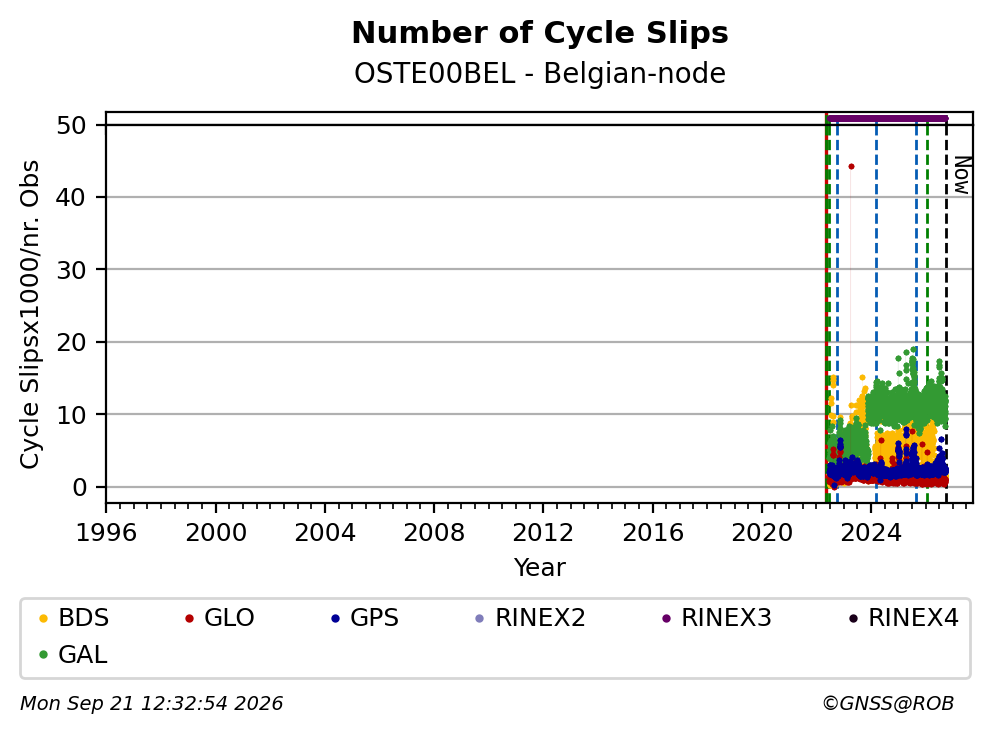Click the 2012 x-axis tick label

coord(543,533)
